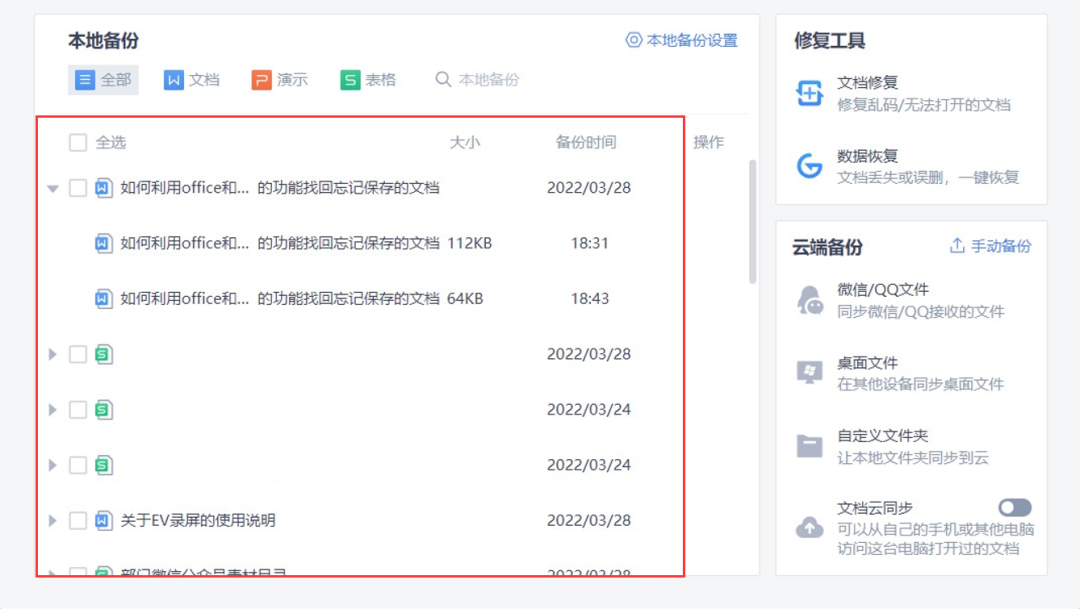Image resolution: width=1080 pixels, height=609 pixels.
Task: Click the gear icon beside 本地备份设置
Action: (633, 40)
